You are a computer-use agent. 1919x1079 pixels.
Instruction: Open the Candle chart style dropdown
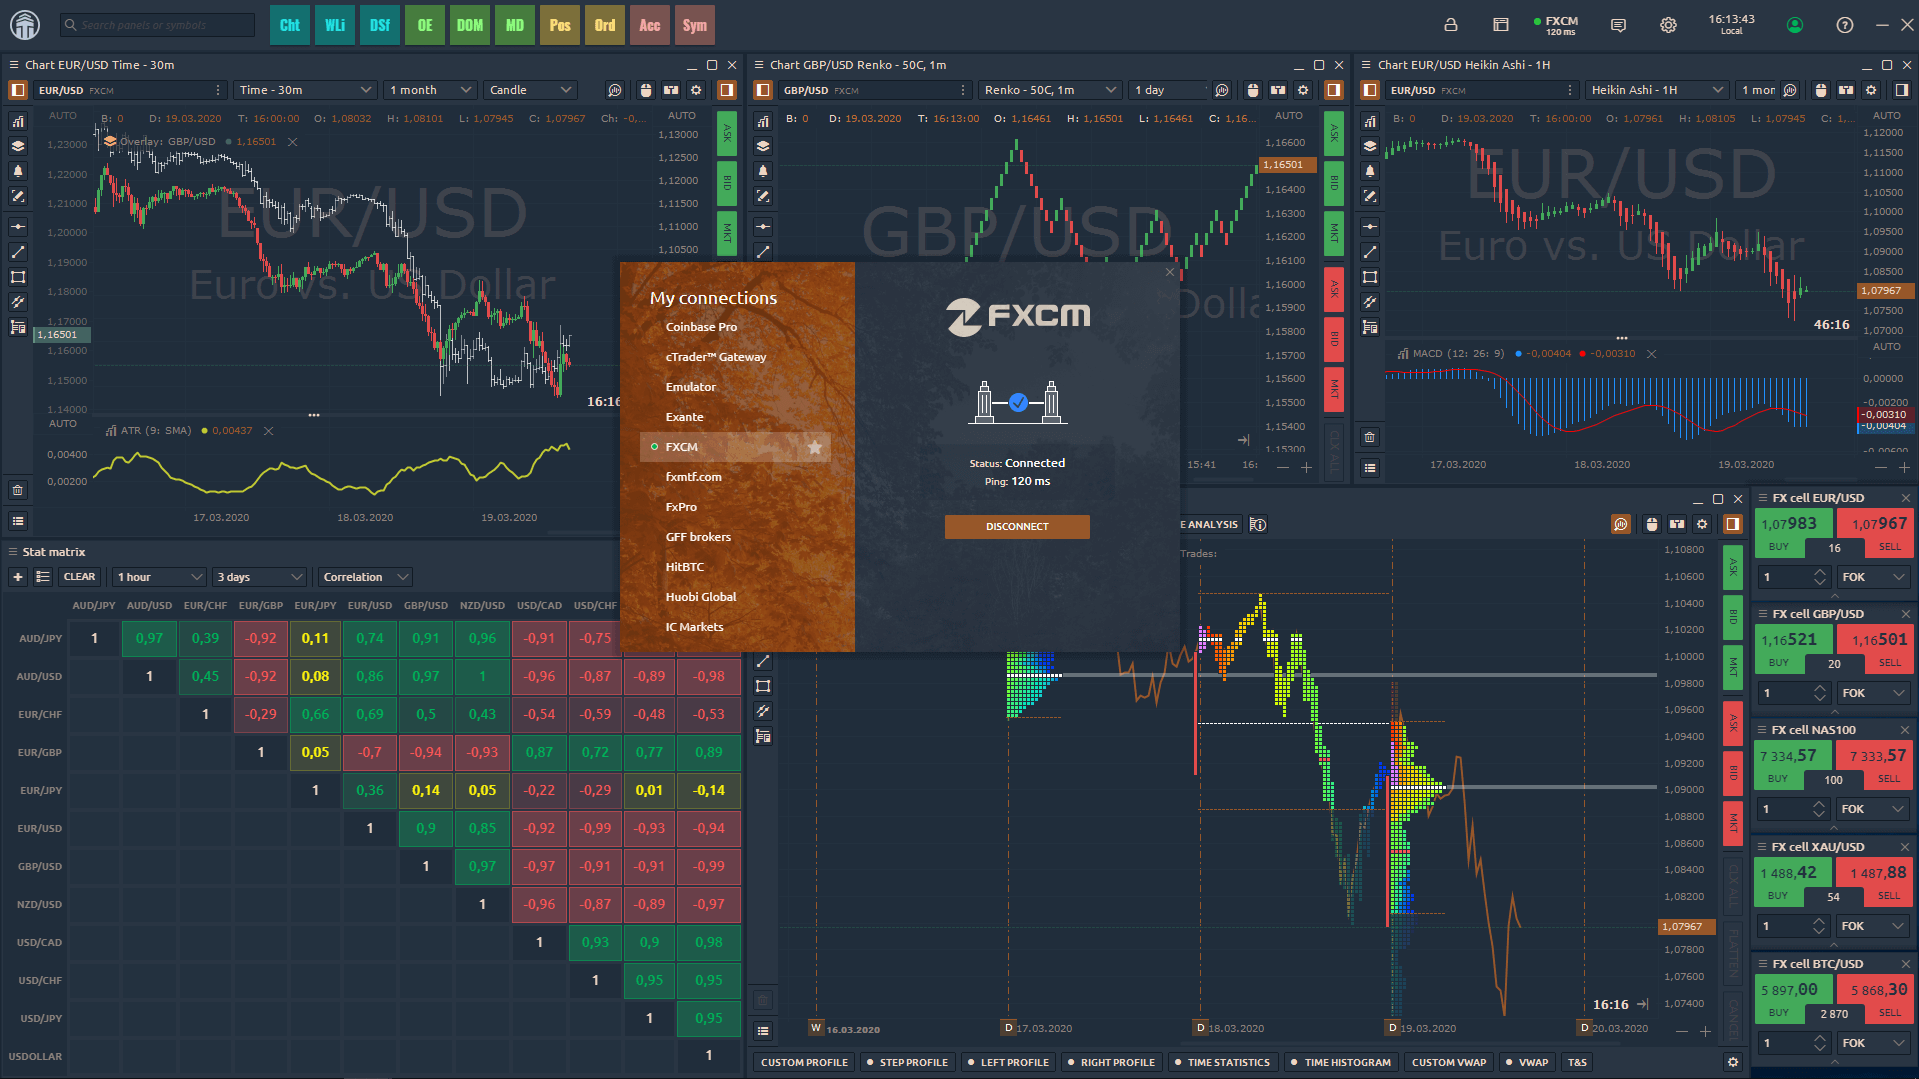(x=530, y=90)
